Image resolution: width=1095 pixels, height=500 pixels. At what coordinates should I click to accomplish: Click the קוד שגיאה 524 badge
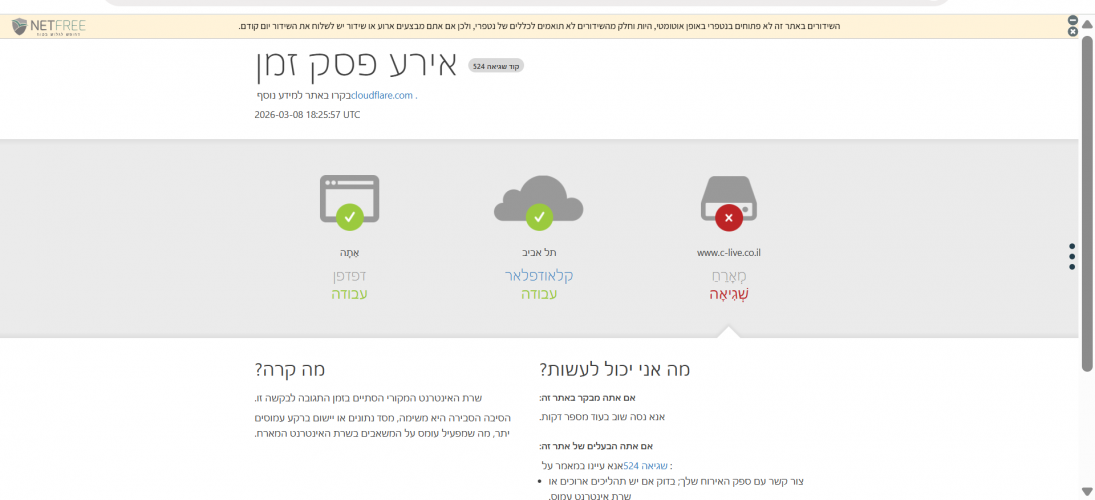496,65
